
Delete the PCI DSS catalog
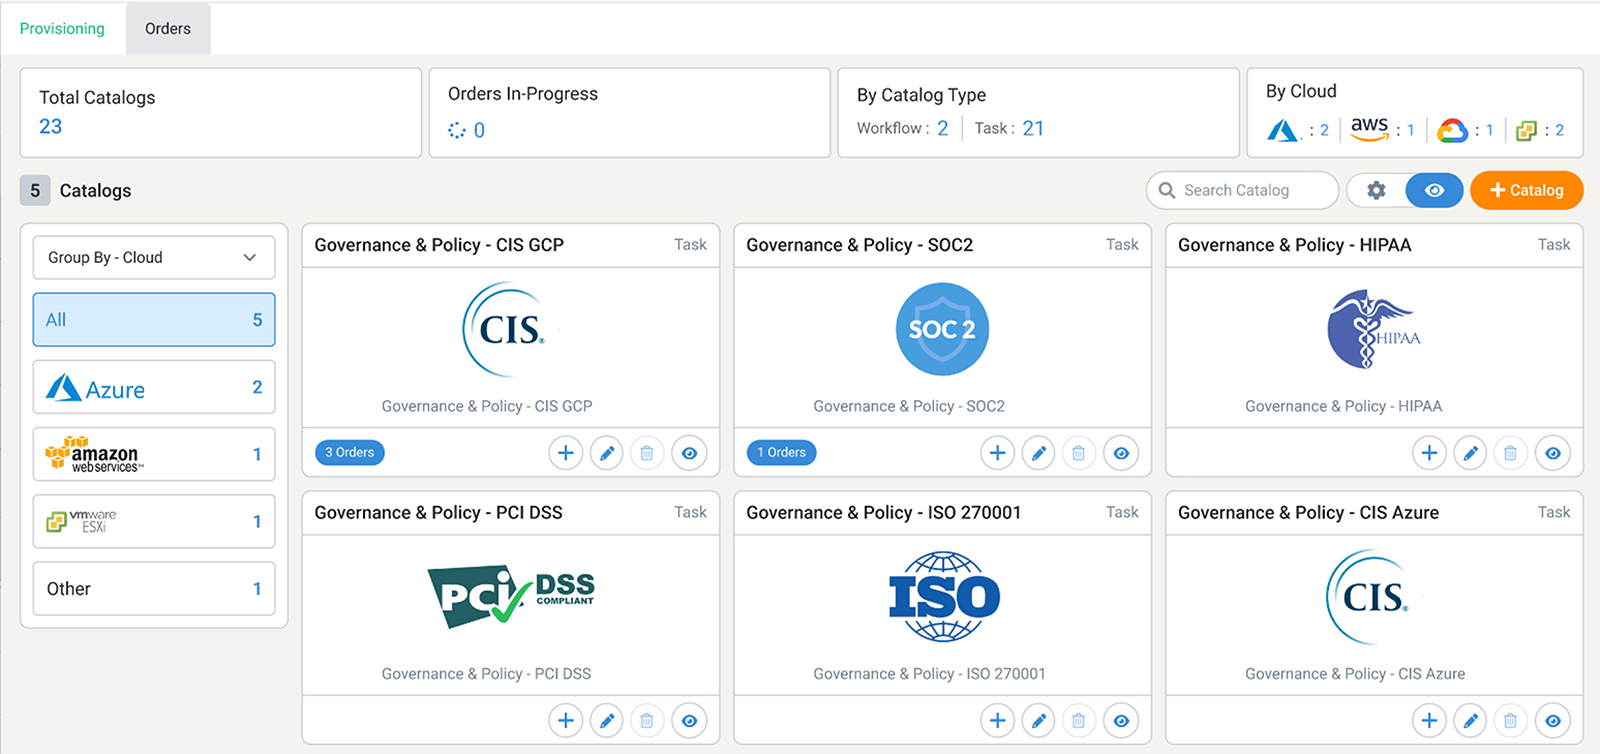coord(647,720)
